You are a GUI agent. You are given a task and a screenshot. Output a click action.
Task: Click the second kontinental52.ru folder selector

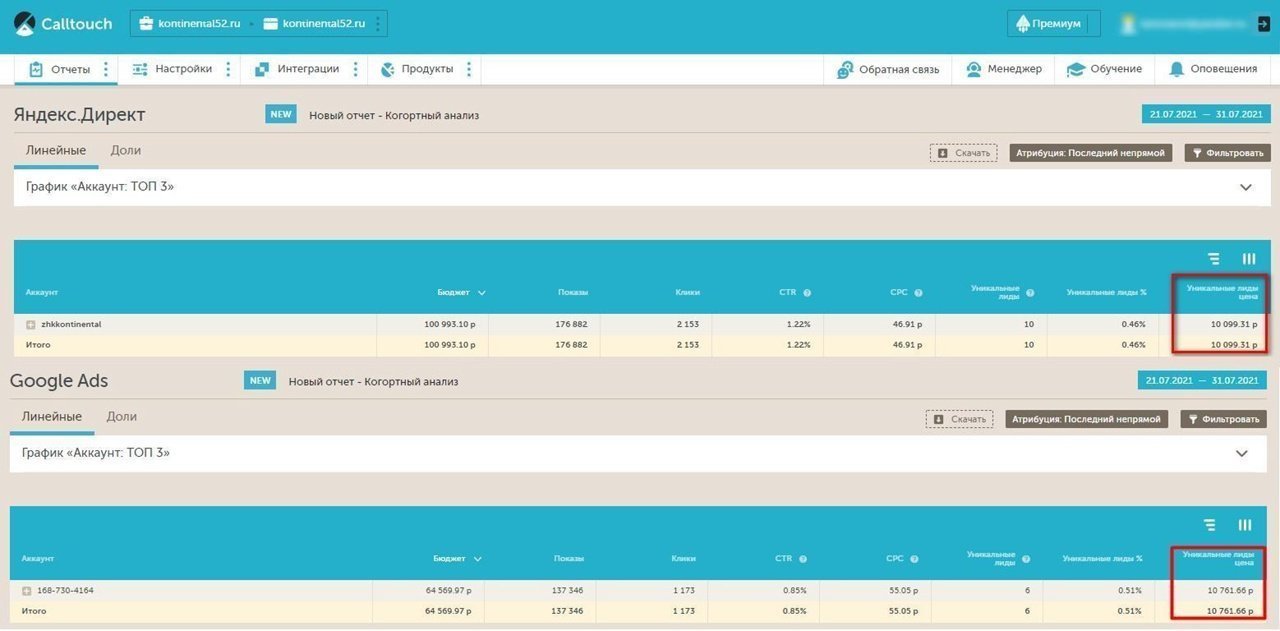(x=313, y=23)
